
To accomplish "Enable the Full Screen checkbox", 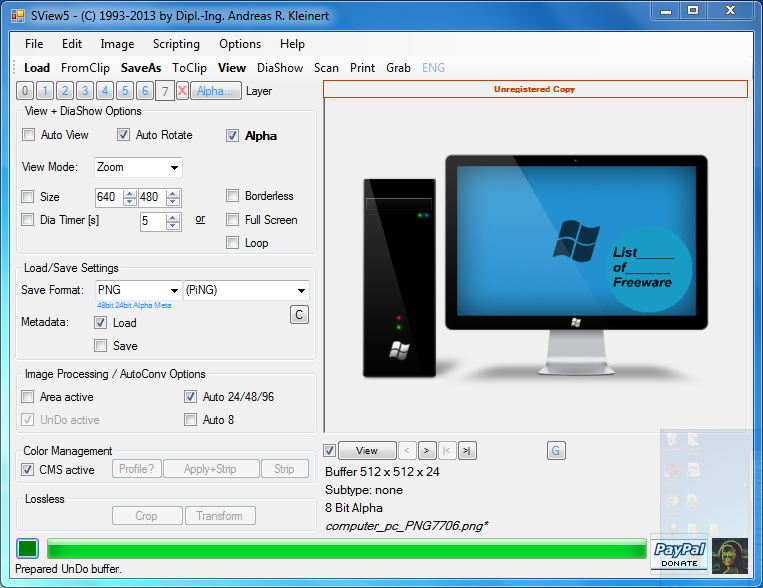I will [233, 220].
